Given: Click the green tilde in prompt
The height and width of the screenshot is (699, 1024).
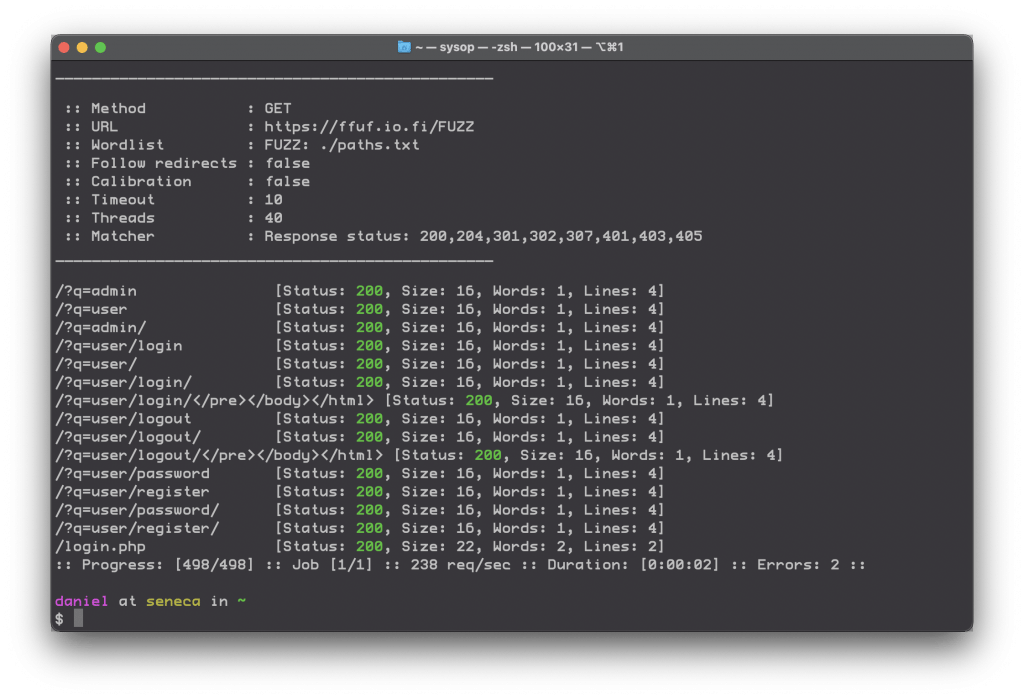Looking at the screenshot, I should pyautogui.click(x=242, y=602).
